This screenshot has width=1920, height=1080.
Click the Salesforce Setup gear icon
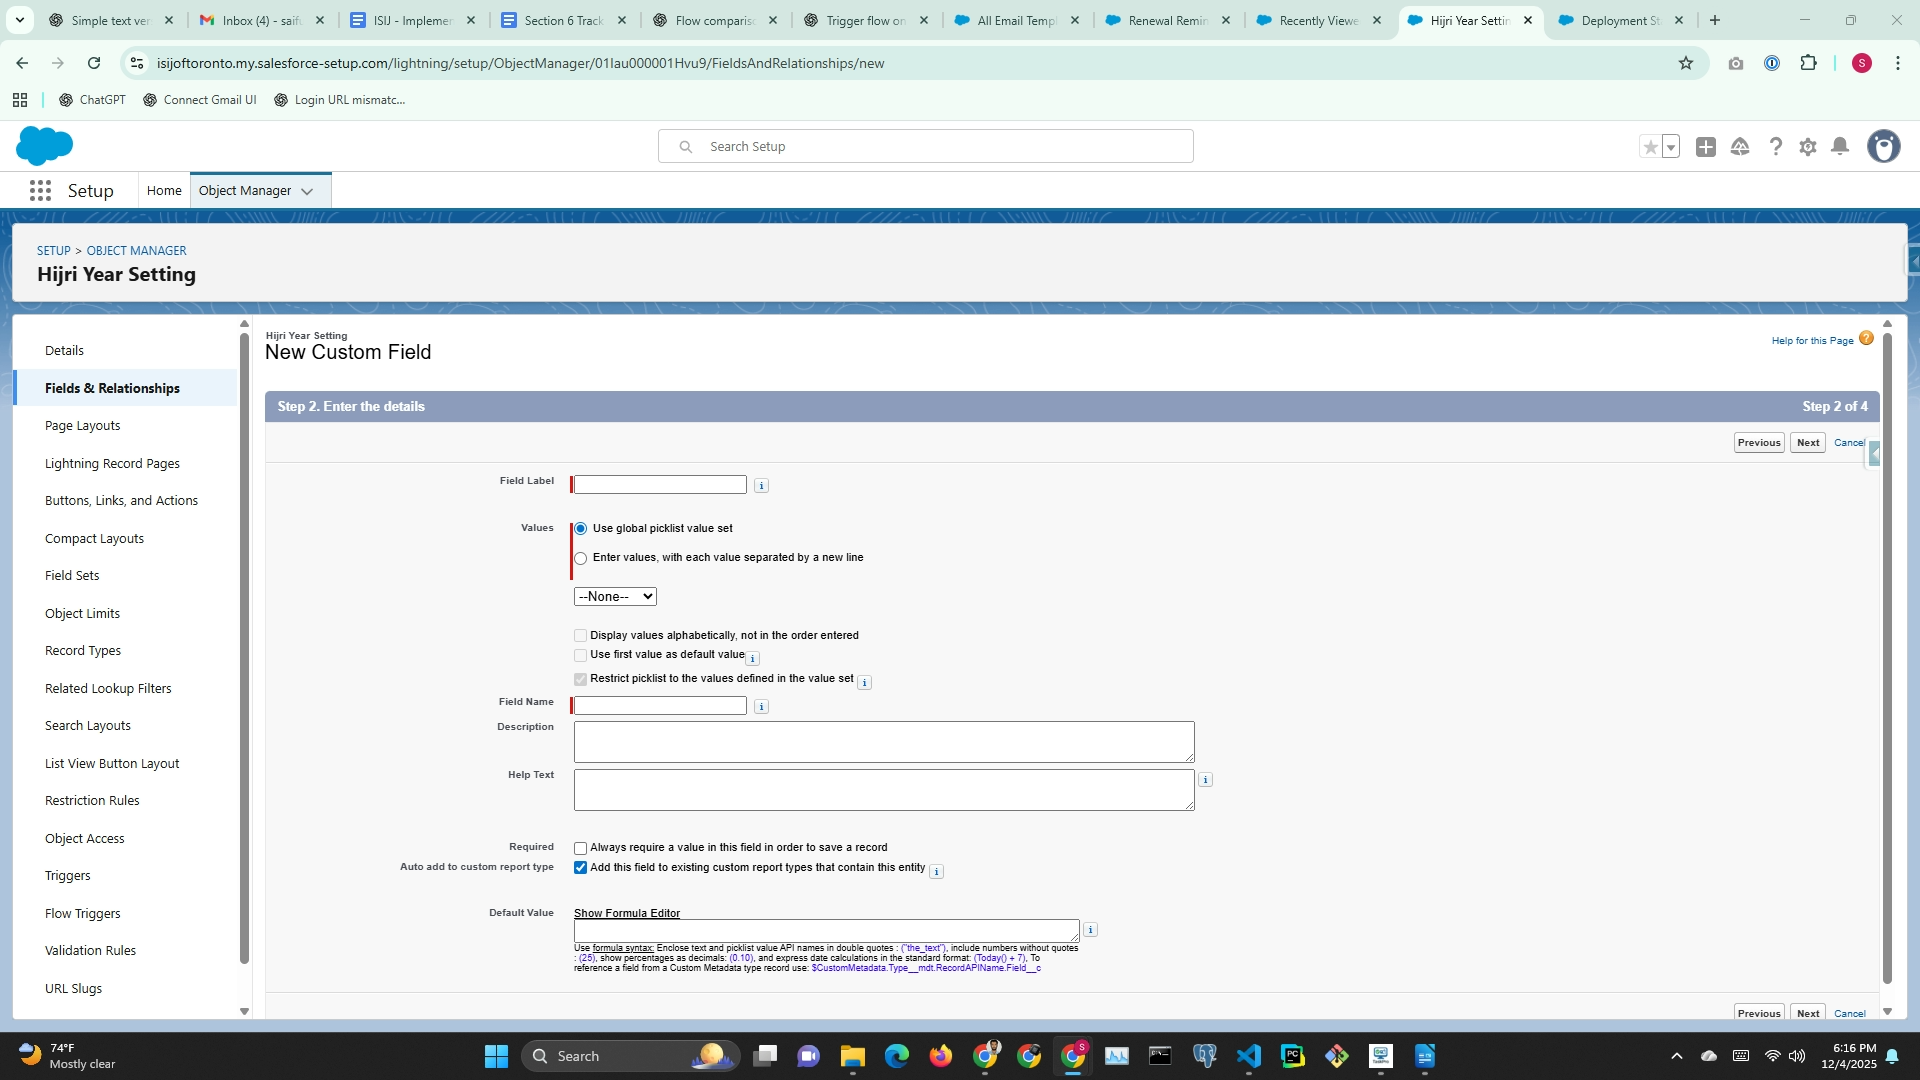click(1807, 147)
